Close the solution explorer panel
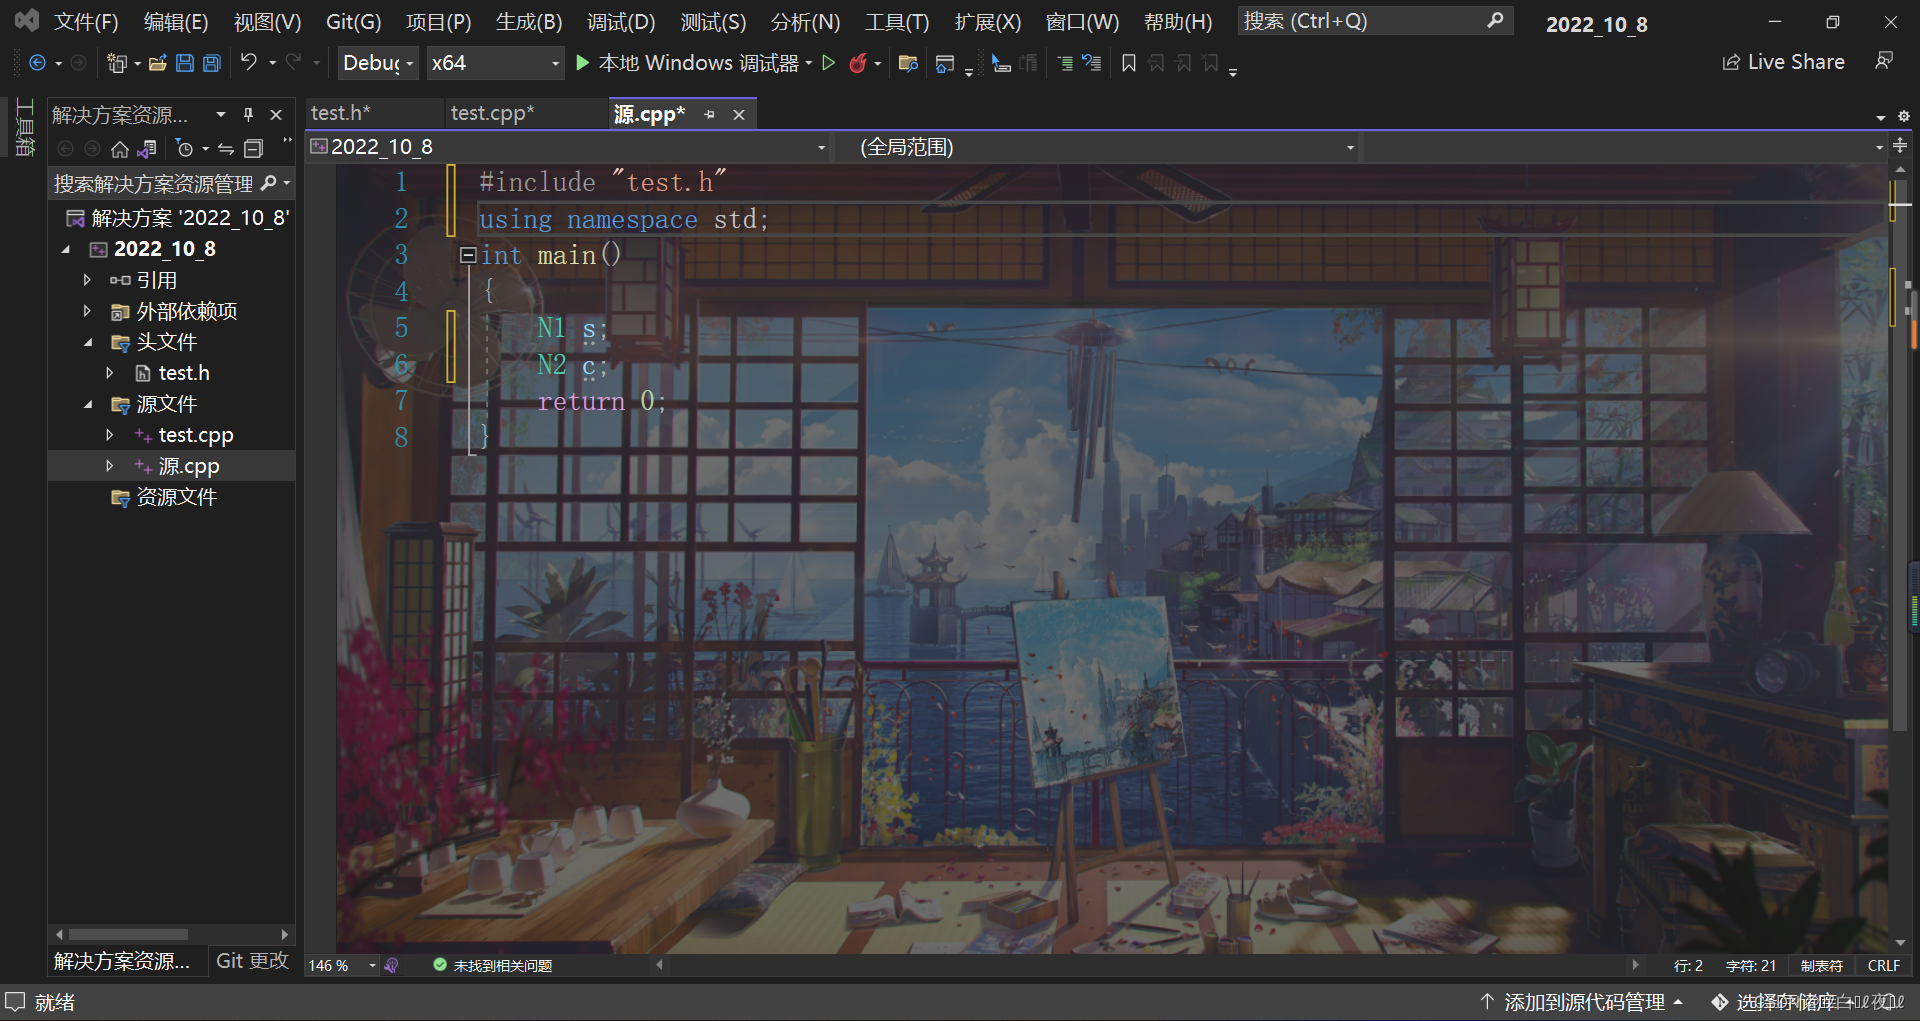Image resolution: width=1920 pixels, height=1021 pixels. 276,115
